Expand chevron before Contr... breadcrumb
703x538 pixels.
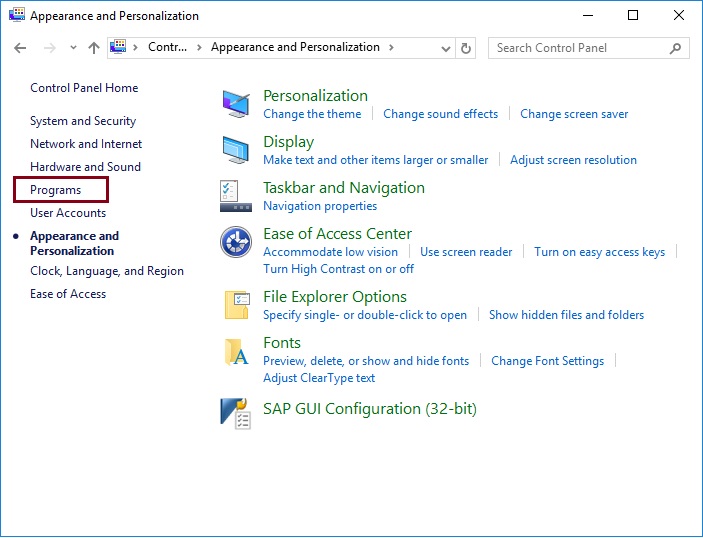135,48
